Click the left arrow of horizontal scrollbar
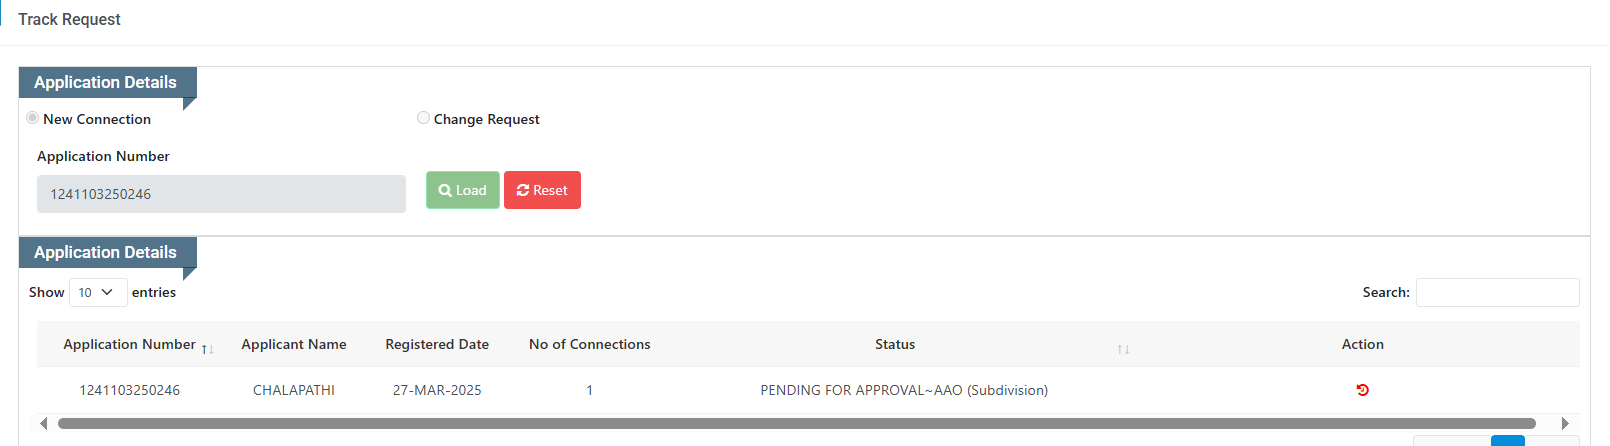 click(x=43, y=423)
